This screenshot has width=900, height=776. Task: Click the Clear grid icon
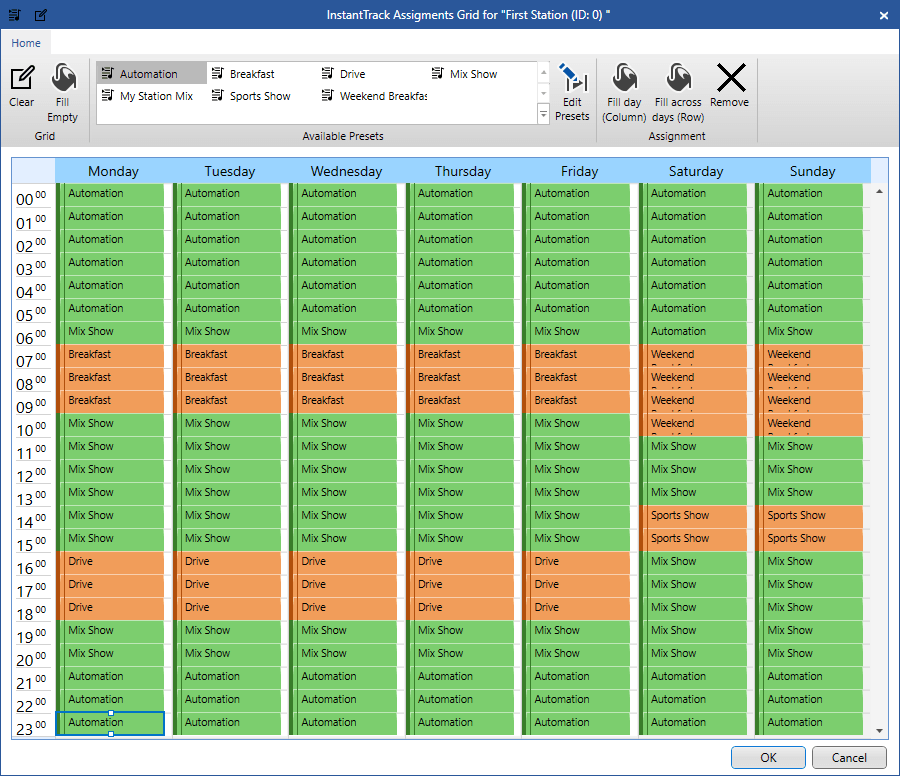coord(21,79)
